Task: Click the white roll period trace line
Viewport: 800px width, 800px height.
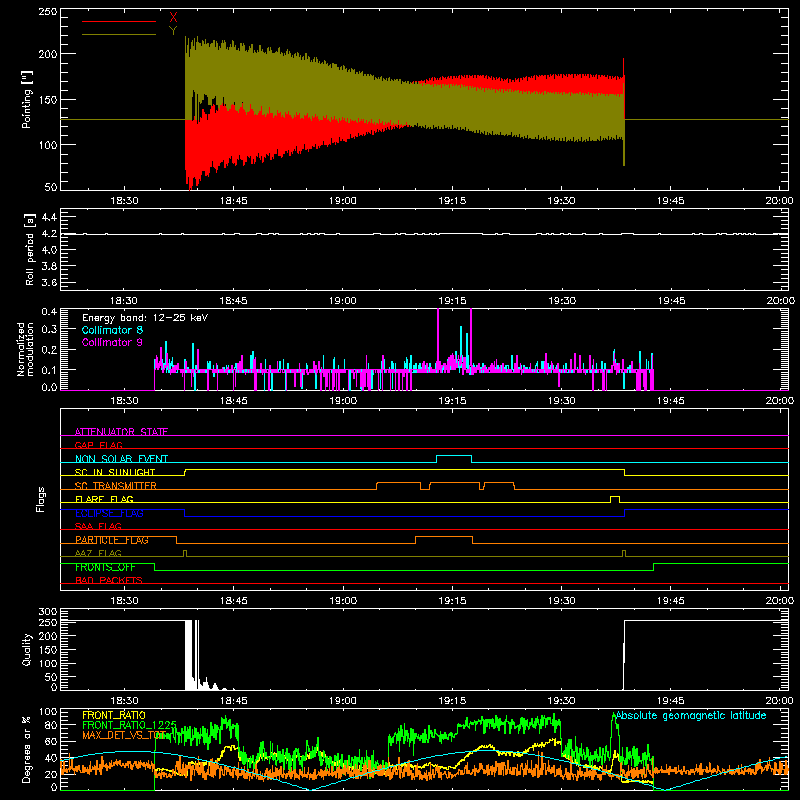Action: (x=423, y=234)
